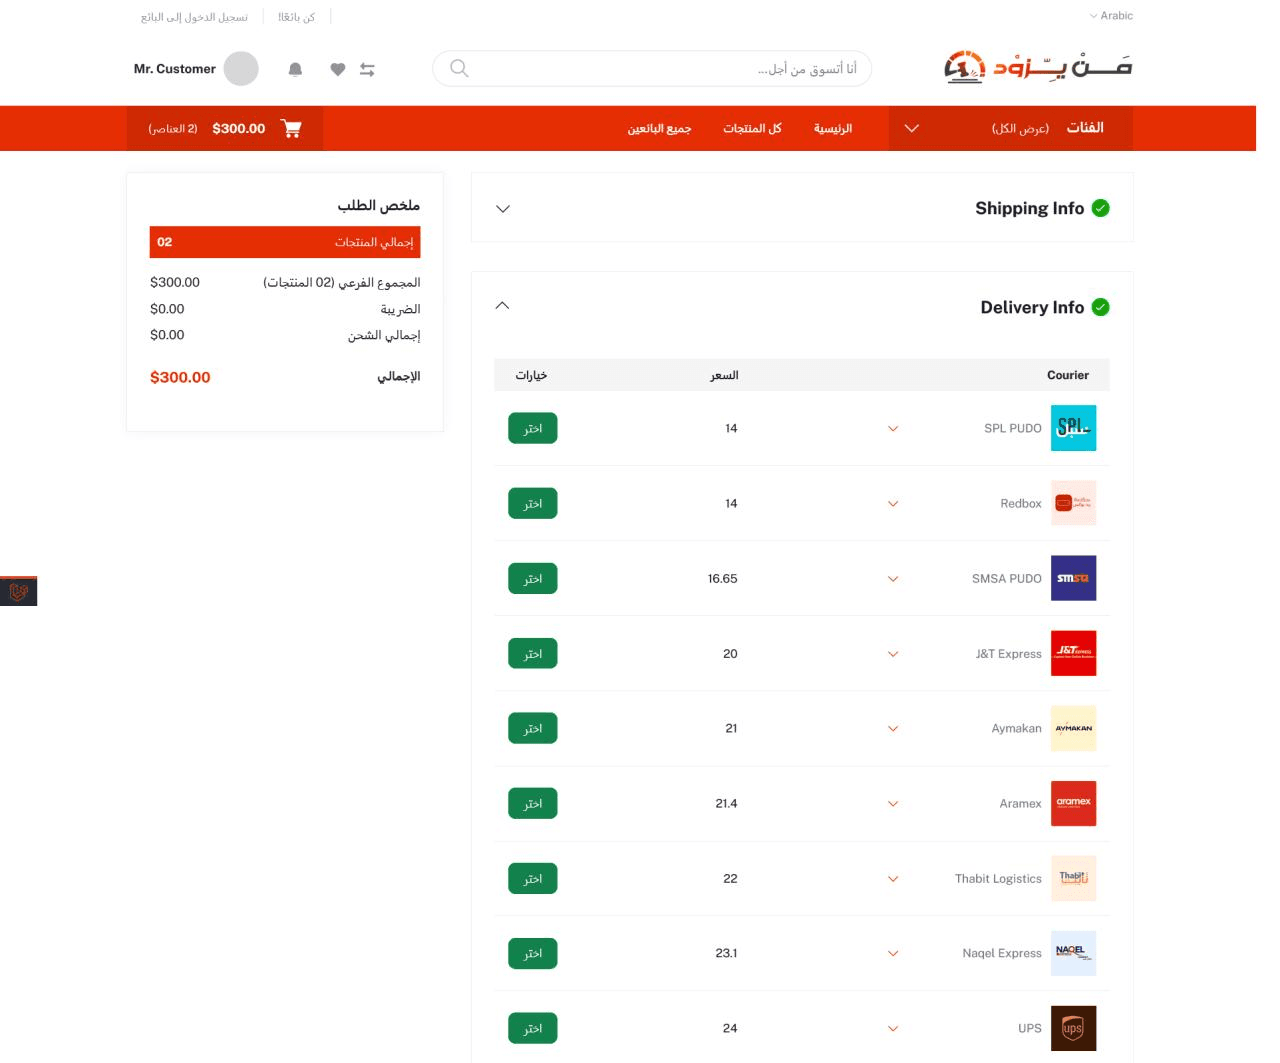Expand details chevron for Naqel Express
1280x1063 pixels.
893,953
